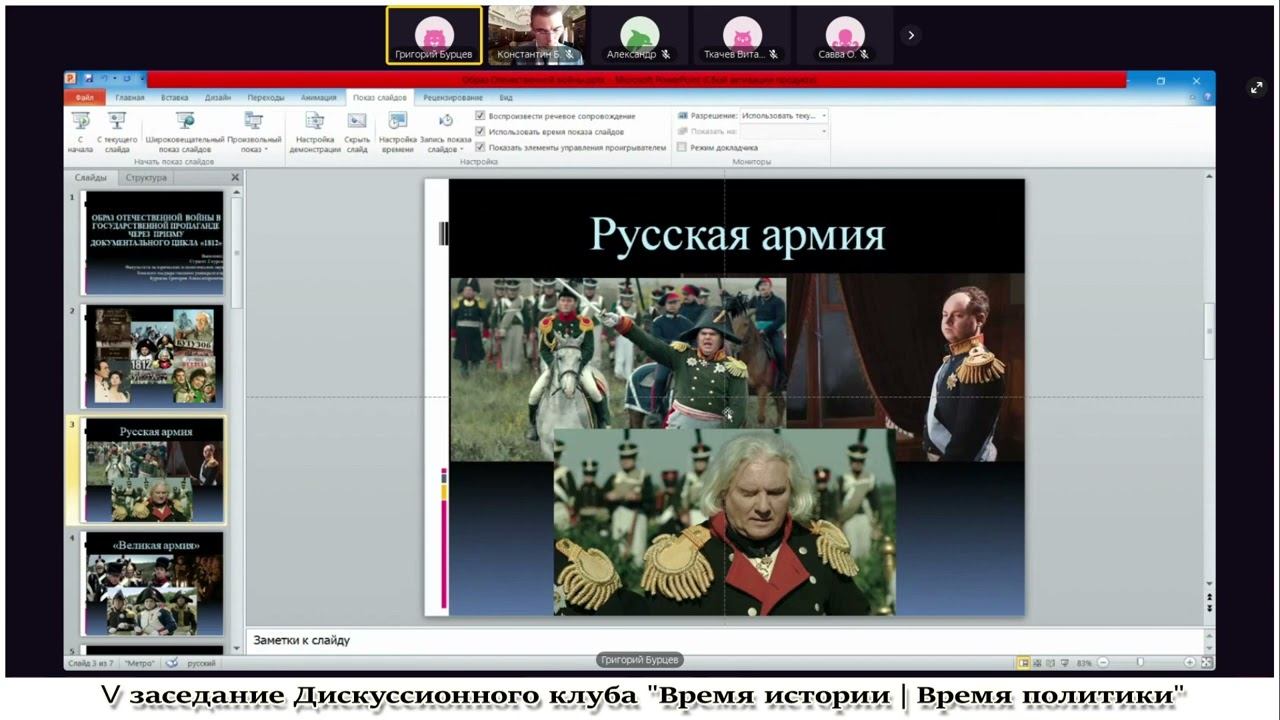Switch to the Анимация ribbon tab
This screenshot has width=1280, height=720.
tap(319, 97)
